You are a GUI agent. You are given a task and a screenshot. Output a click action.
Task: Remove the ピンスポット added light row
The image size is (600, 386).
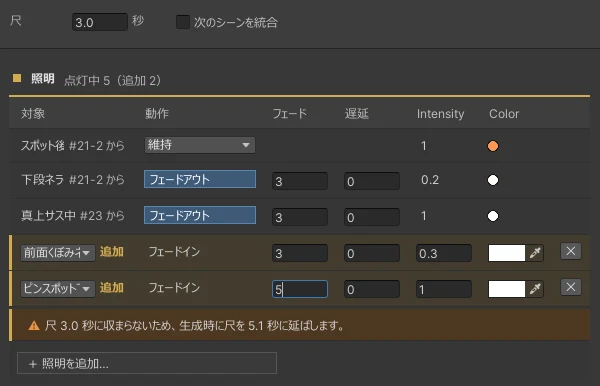click(x=571, y=287)
